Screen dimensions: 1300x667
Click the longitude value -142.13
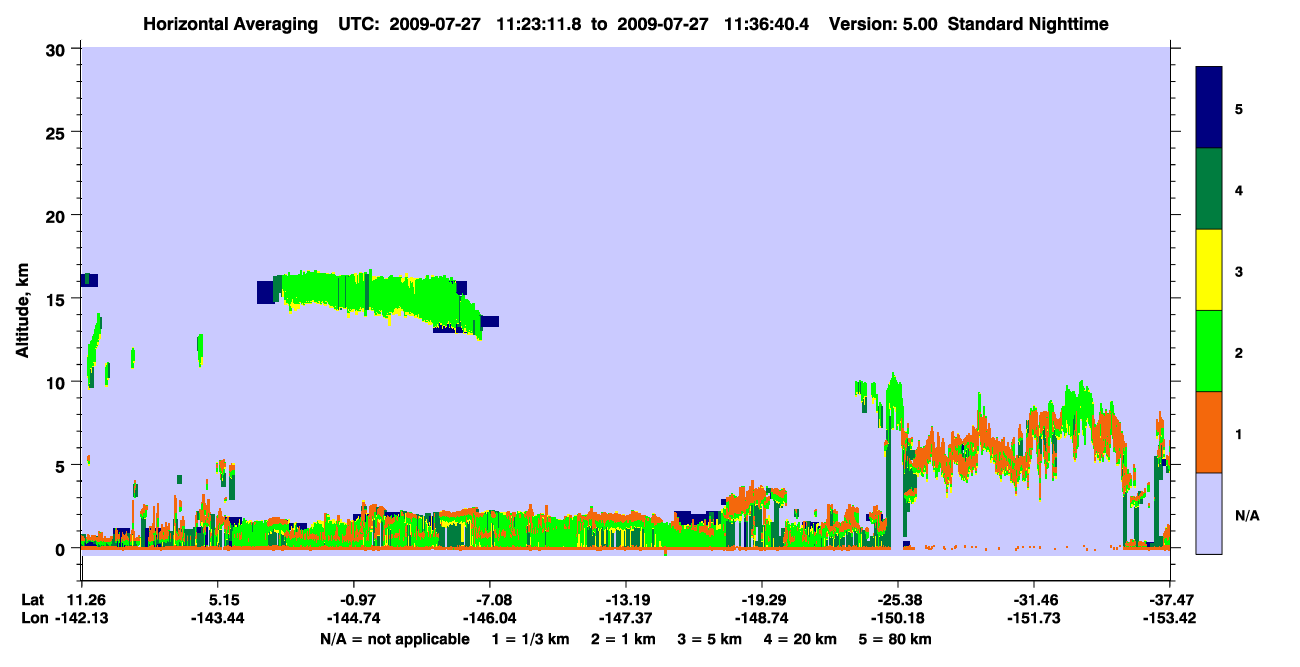coord(81,619)
